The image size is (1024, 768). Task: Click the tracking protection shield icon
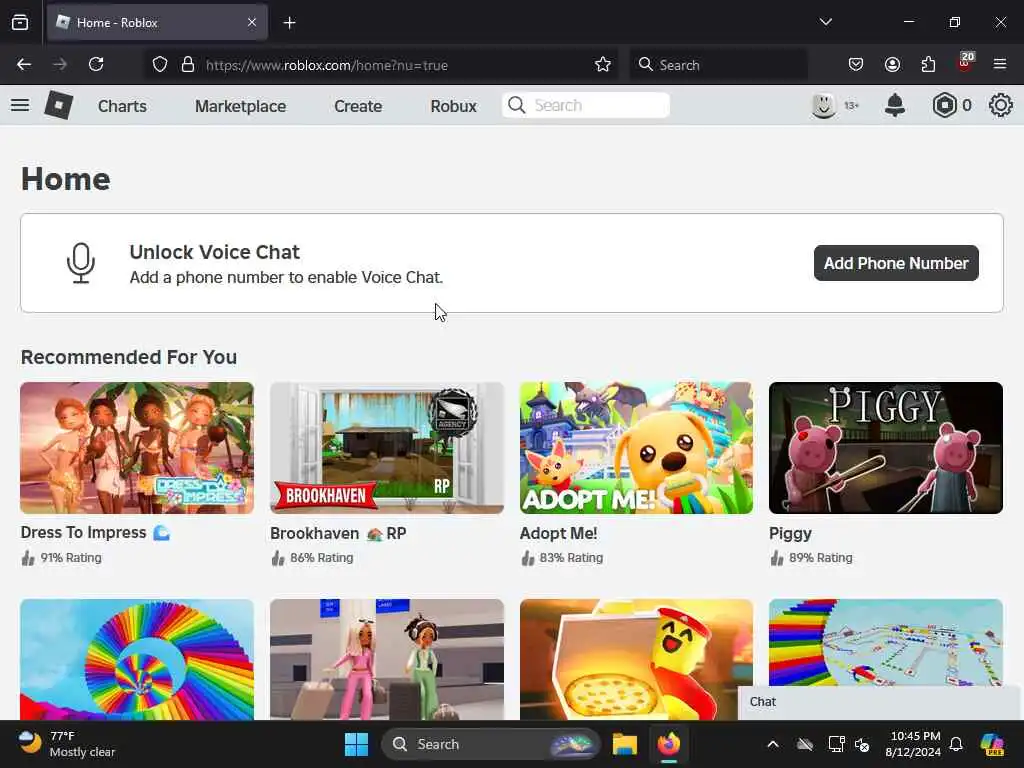click(x=159, y=65)
